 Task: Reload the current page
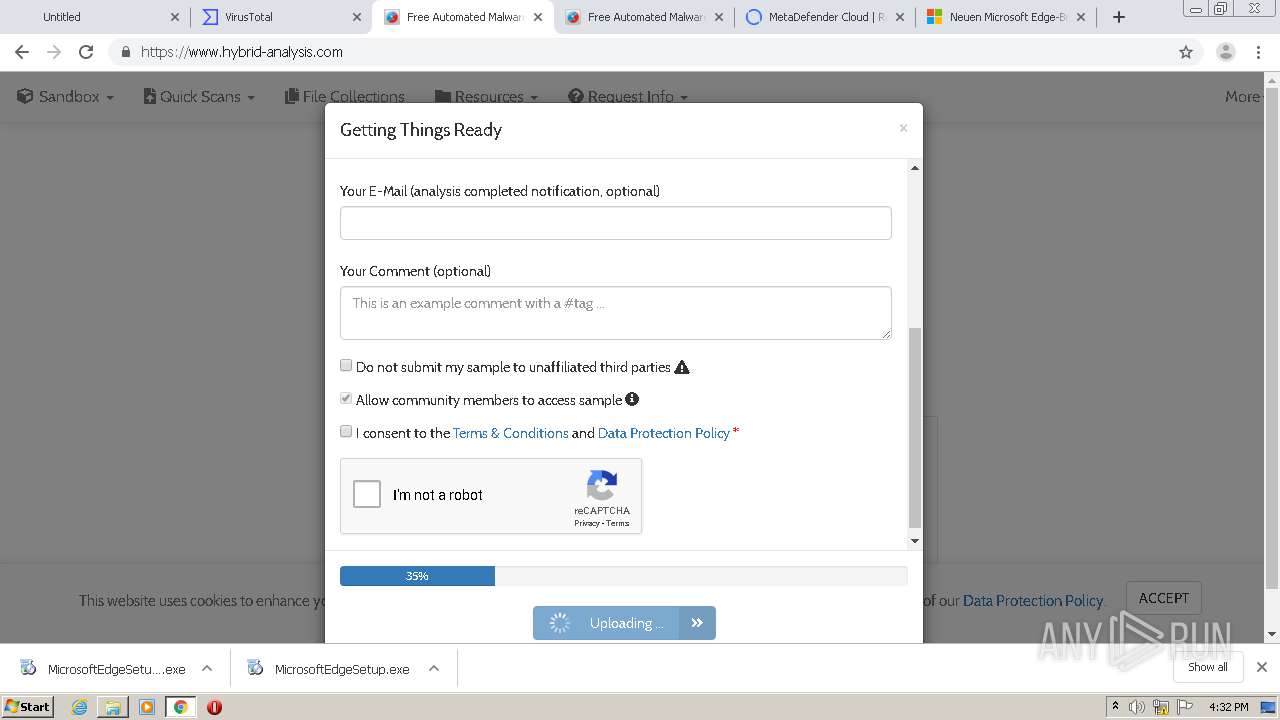(x=86, y=52)
